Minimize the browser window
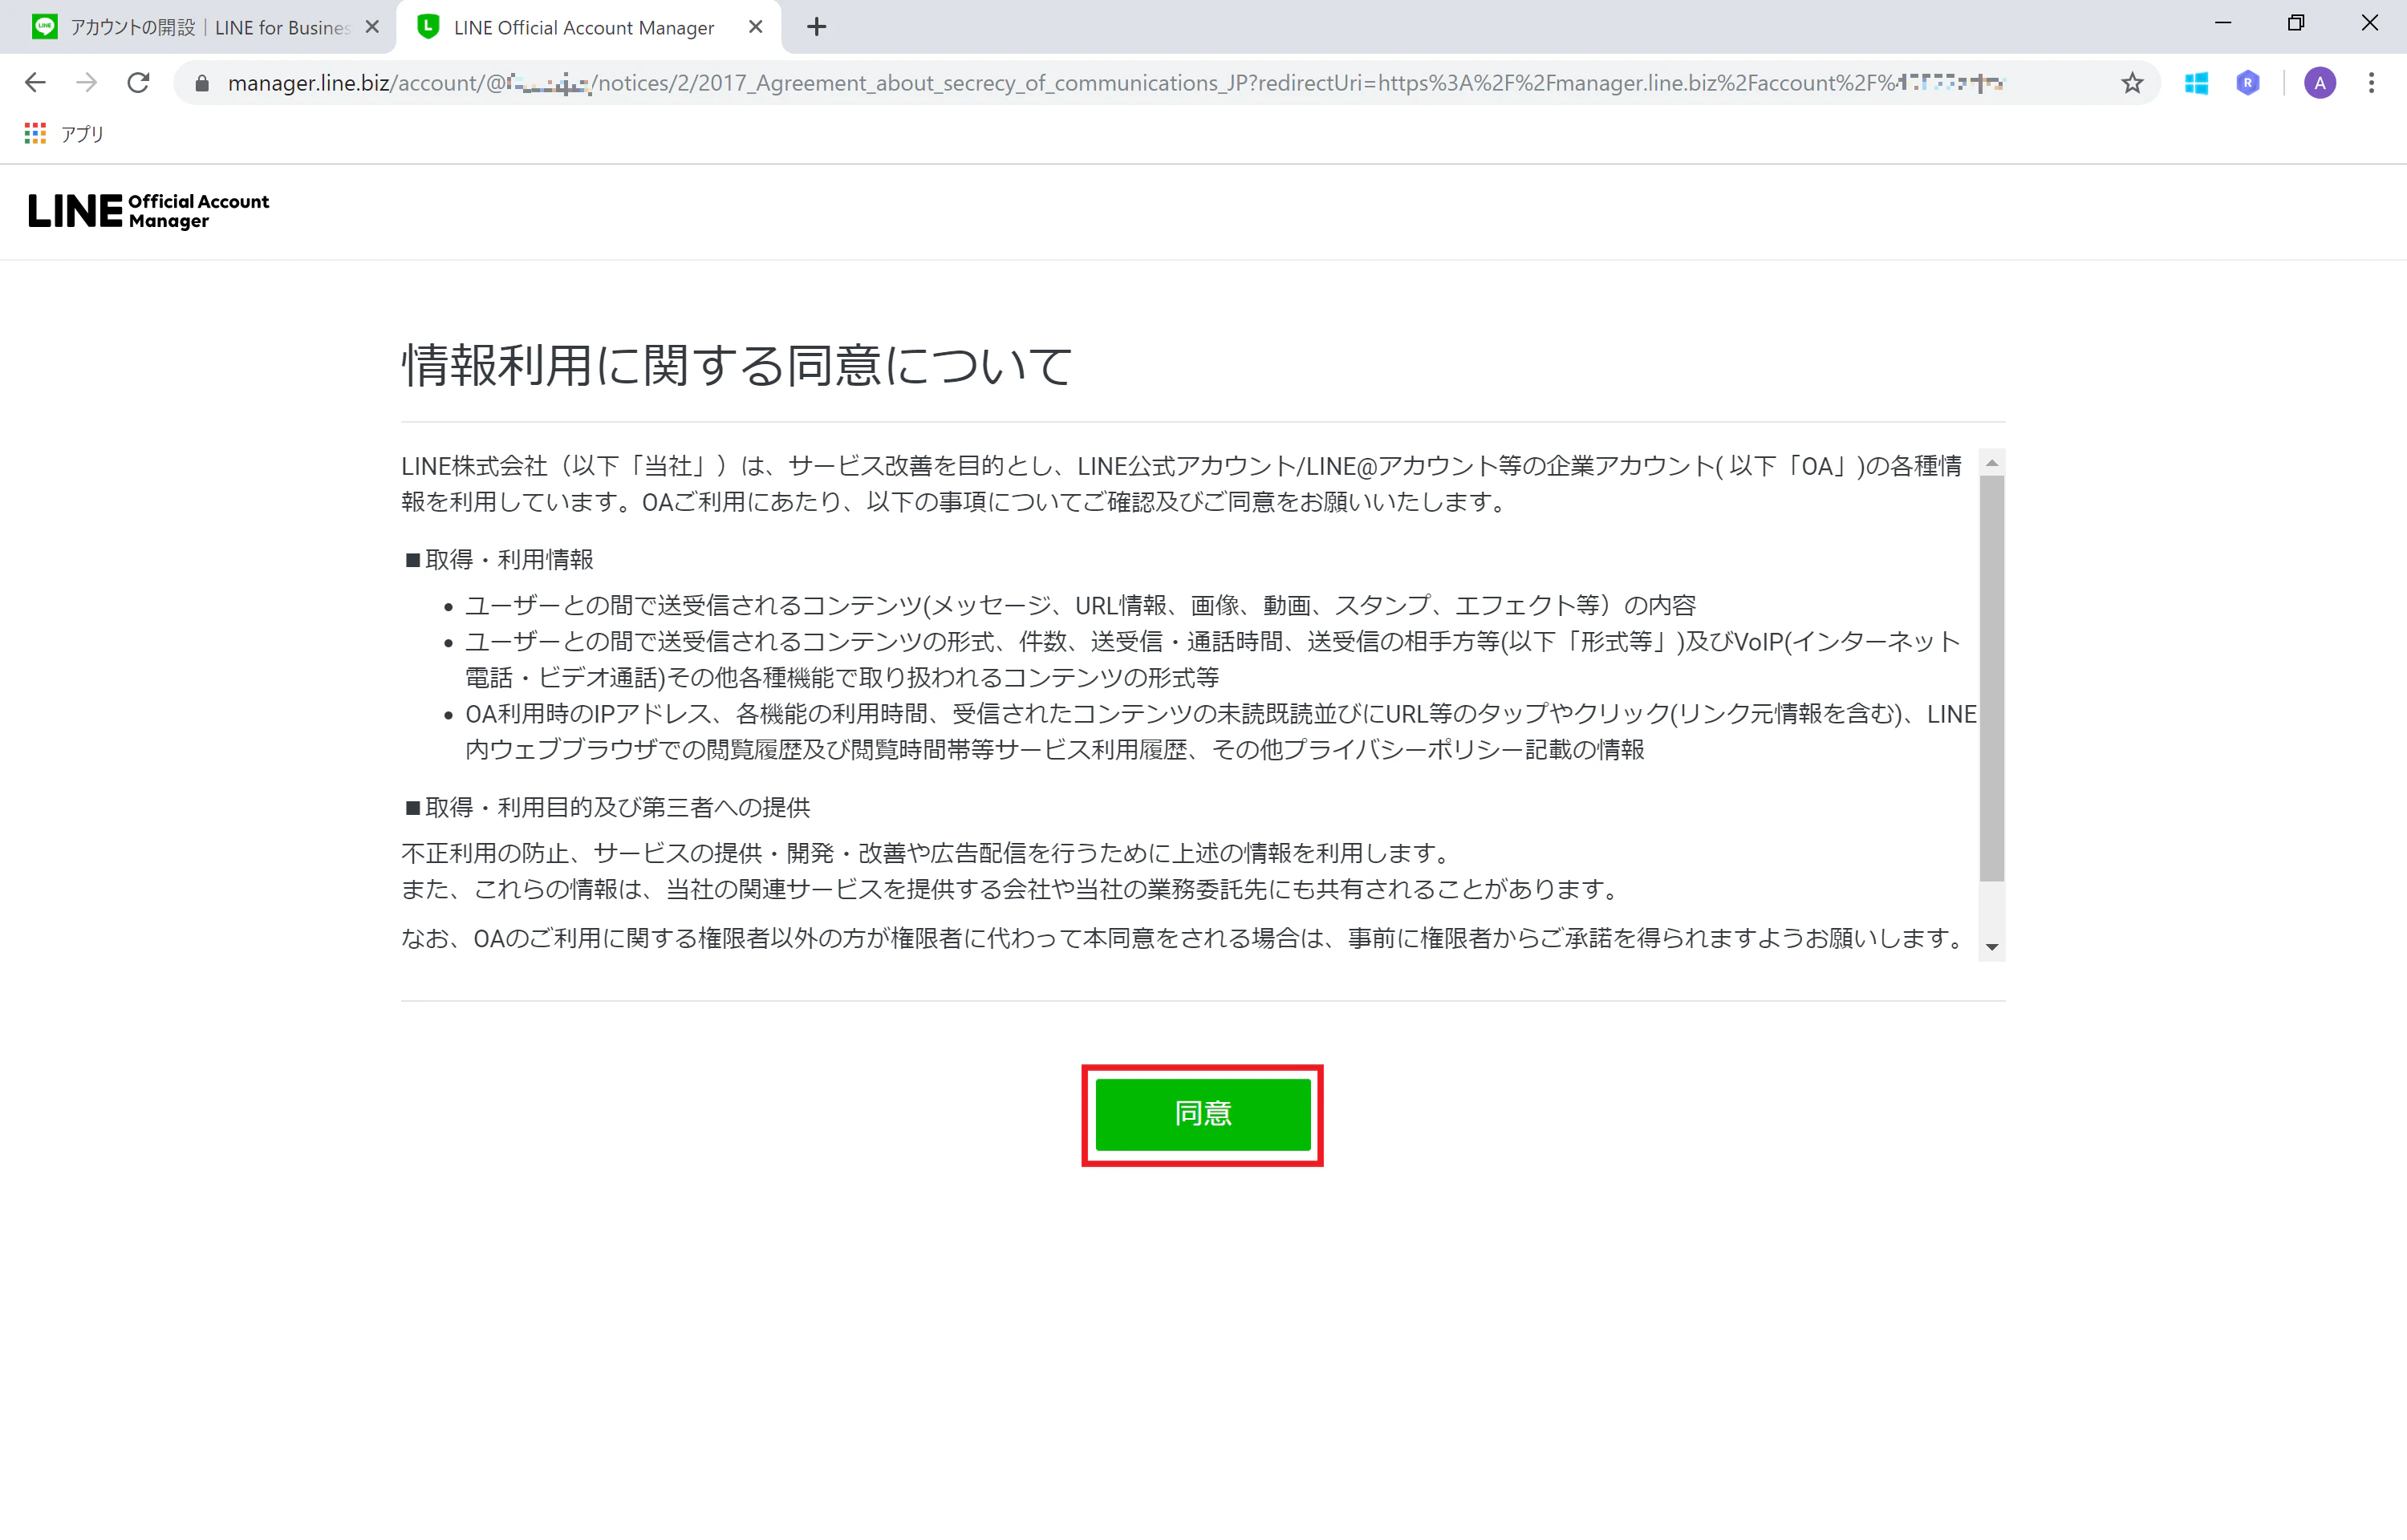Viewport: 2407px width, 1540px height. pos(2223,23)
